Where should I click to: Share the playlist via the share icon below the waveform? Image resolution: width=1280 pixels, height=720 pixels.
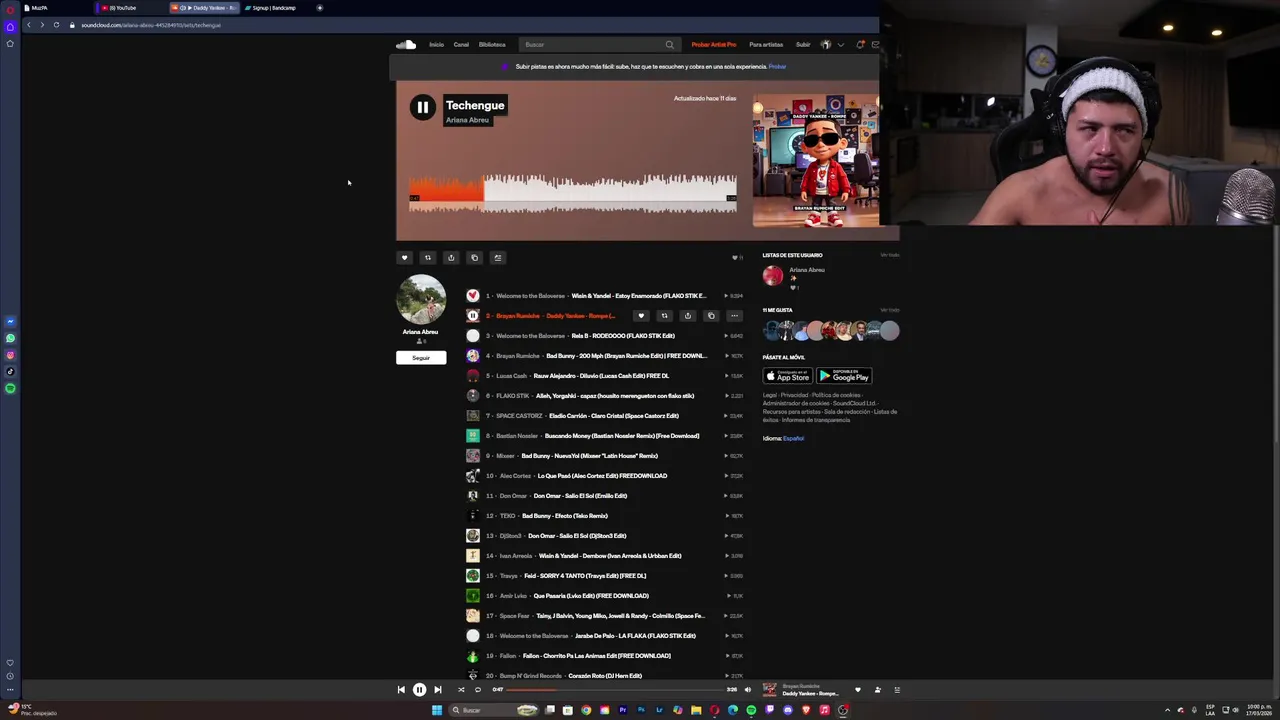451,257
